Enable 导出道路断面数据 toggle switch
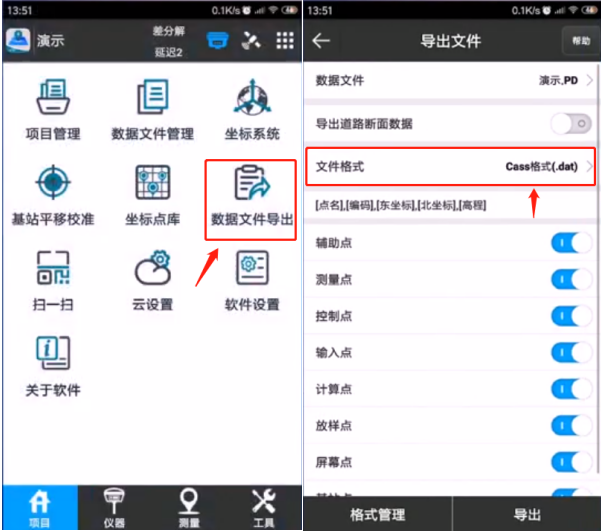Viewport: 601px width, 531px height. tap(570, 124)
